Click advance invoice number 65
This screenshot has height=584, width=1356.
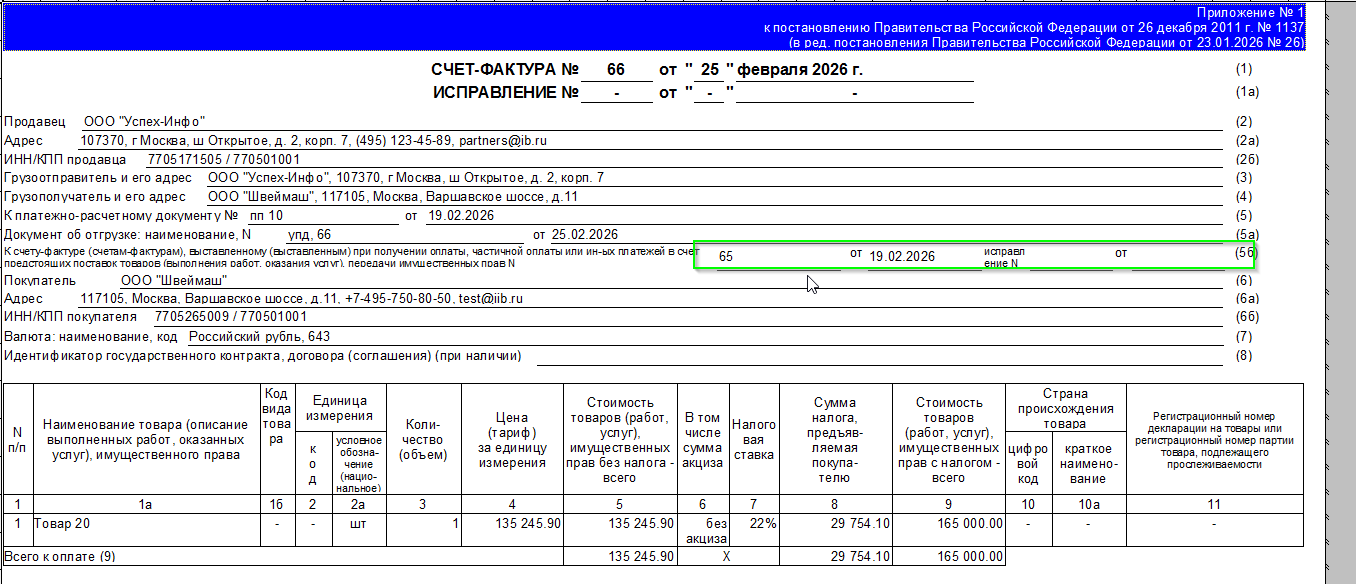(726, 256)
